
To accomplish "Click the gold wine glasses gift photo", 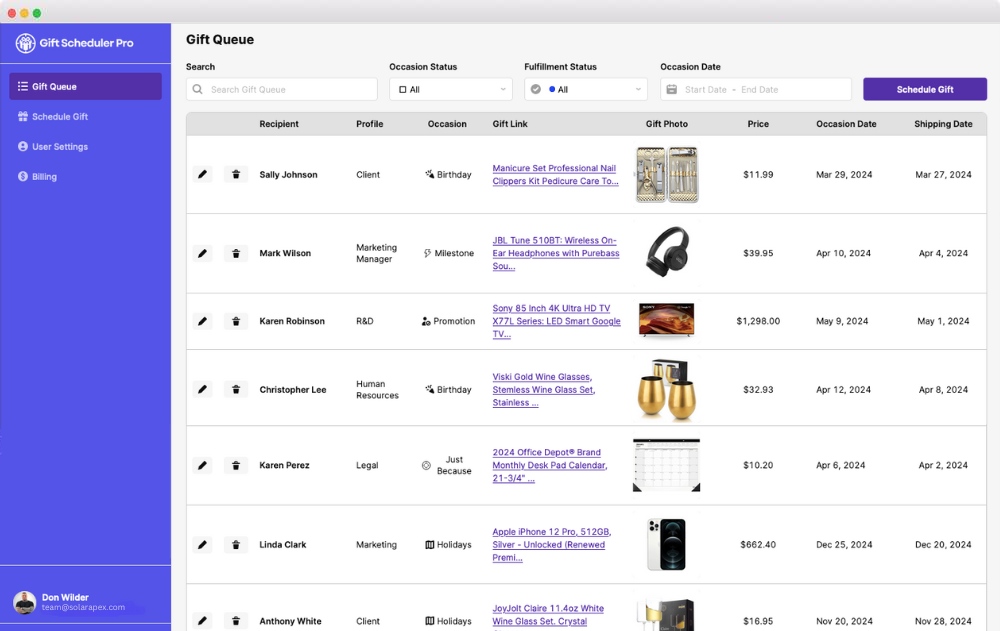I will coord(666,389).
